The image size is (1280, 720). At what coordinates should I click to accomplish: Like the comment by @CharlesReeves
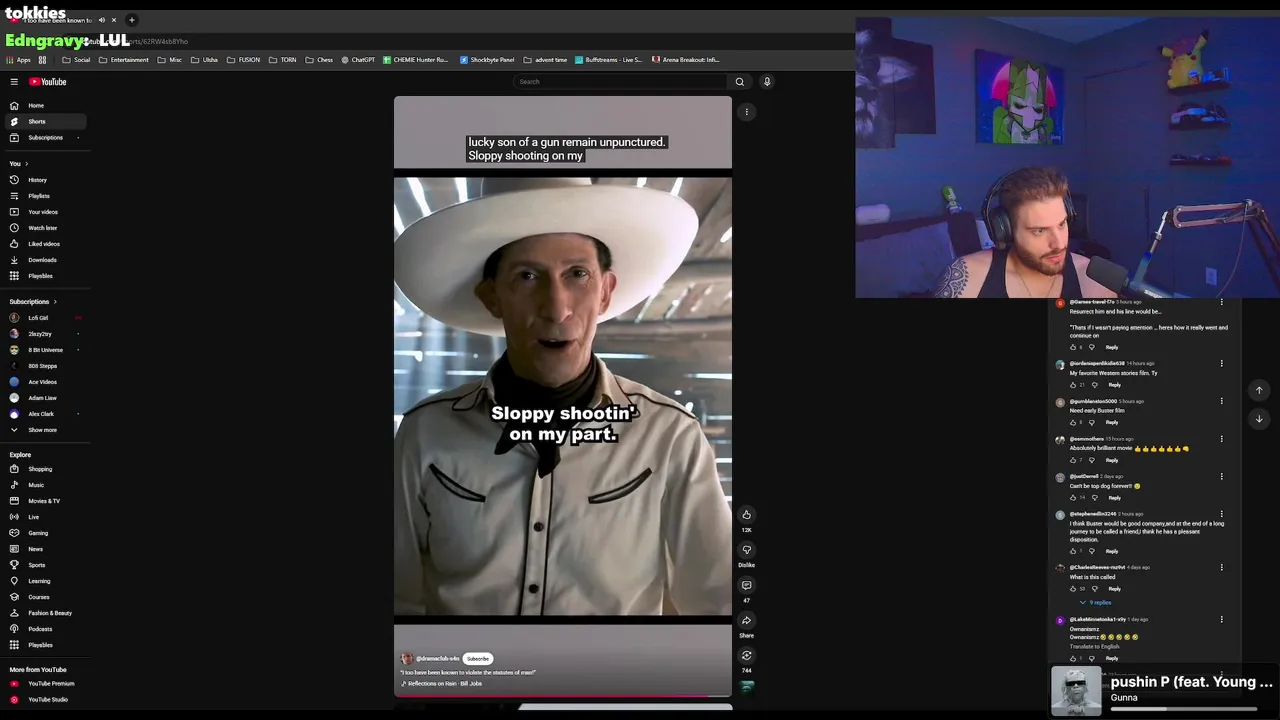(x=1073, y=589)
